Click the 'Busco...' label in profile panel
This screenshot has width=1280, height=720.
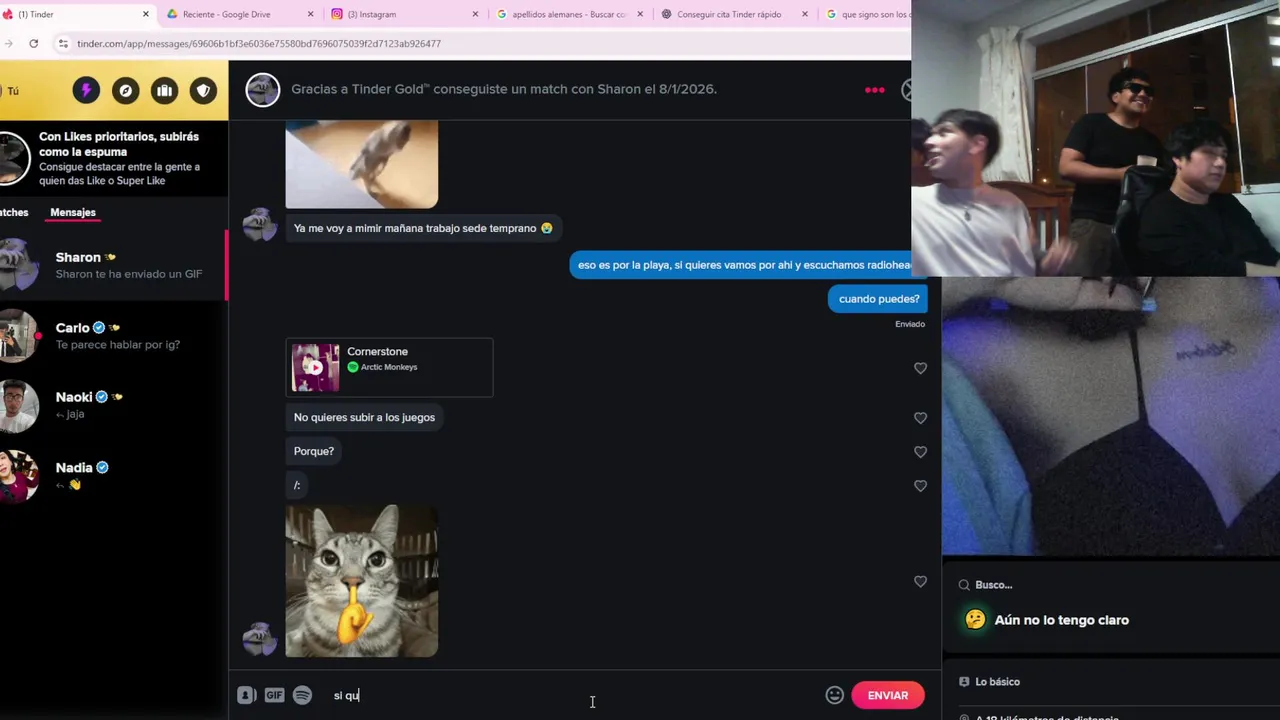click(x=993, y=585)
